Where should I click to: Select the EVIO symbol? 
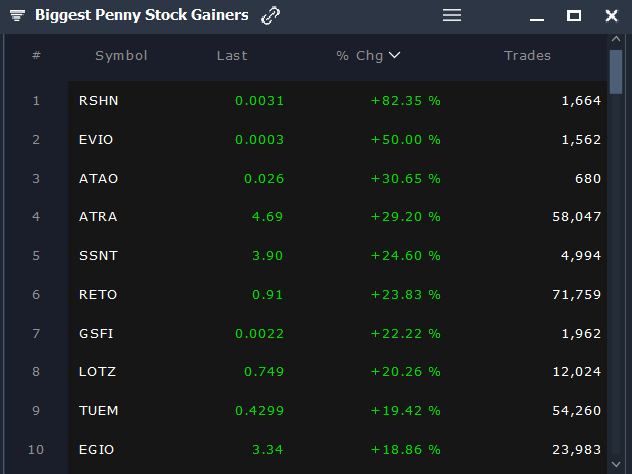coord(97,139)
